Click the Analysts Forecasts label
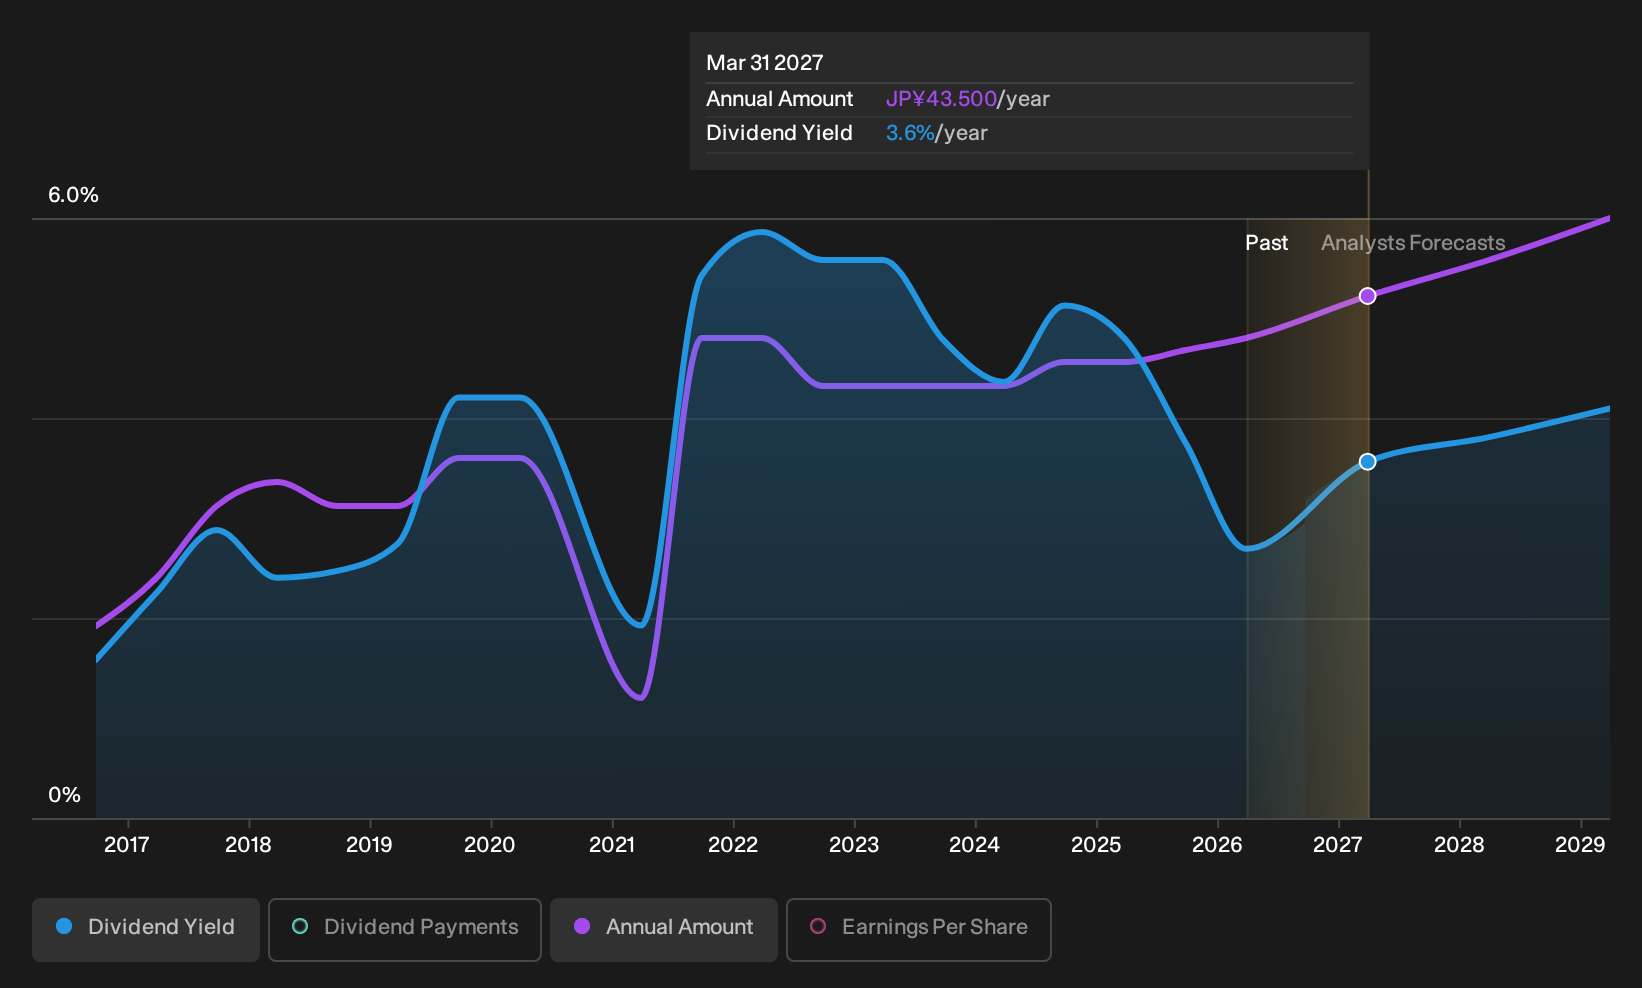The height and width of the screenshot is (988, 1642). 1413,243
